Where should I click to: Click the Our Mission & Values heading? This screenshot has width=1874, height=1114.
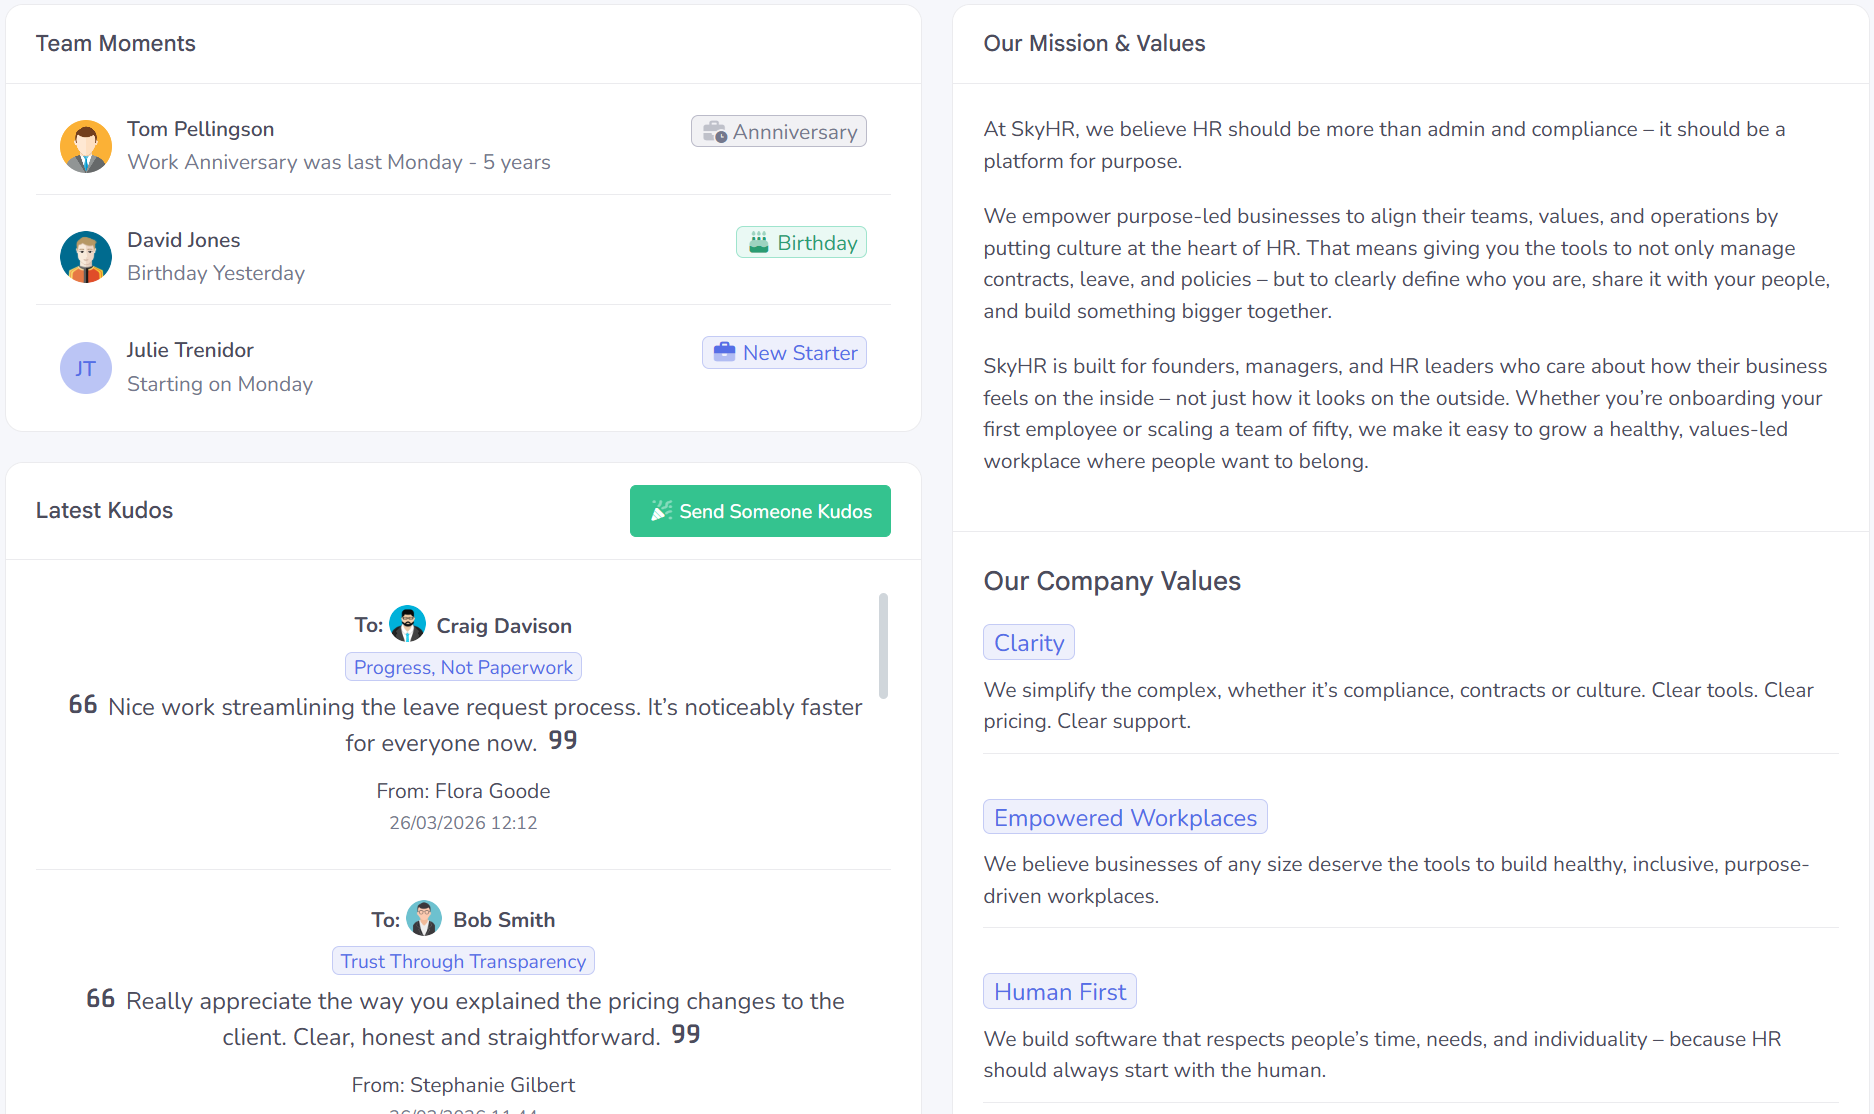(1094, 43)
